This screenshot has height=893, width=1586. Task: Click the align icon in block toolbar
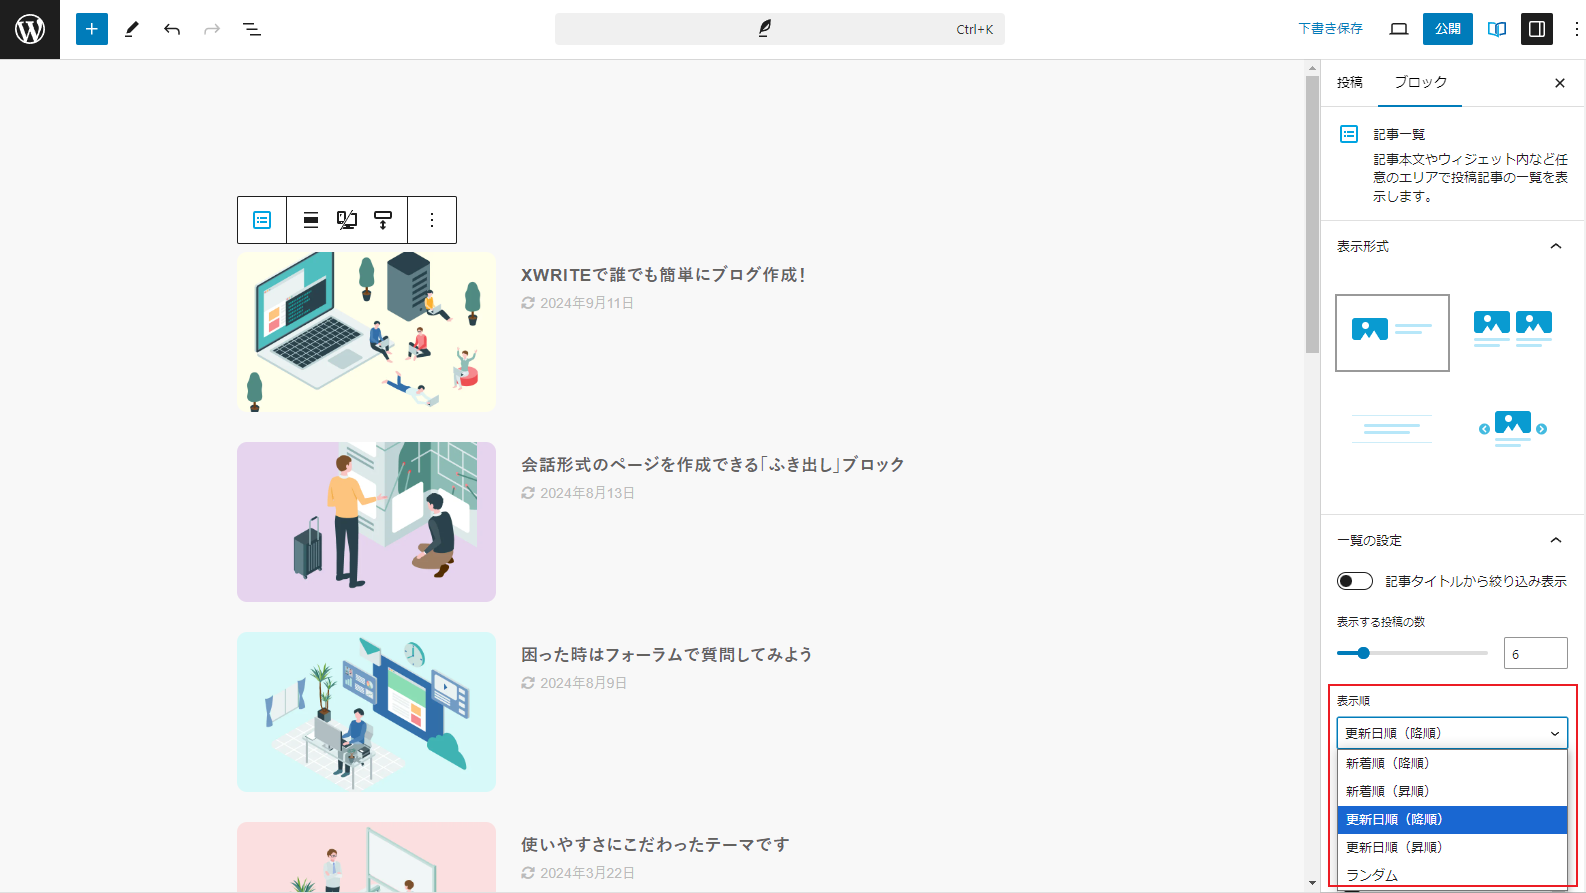311,220
